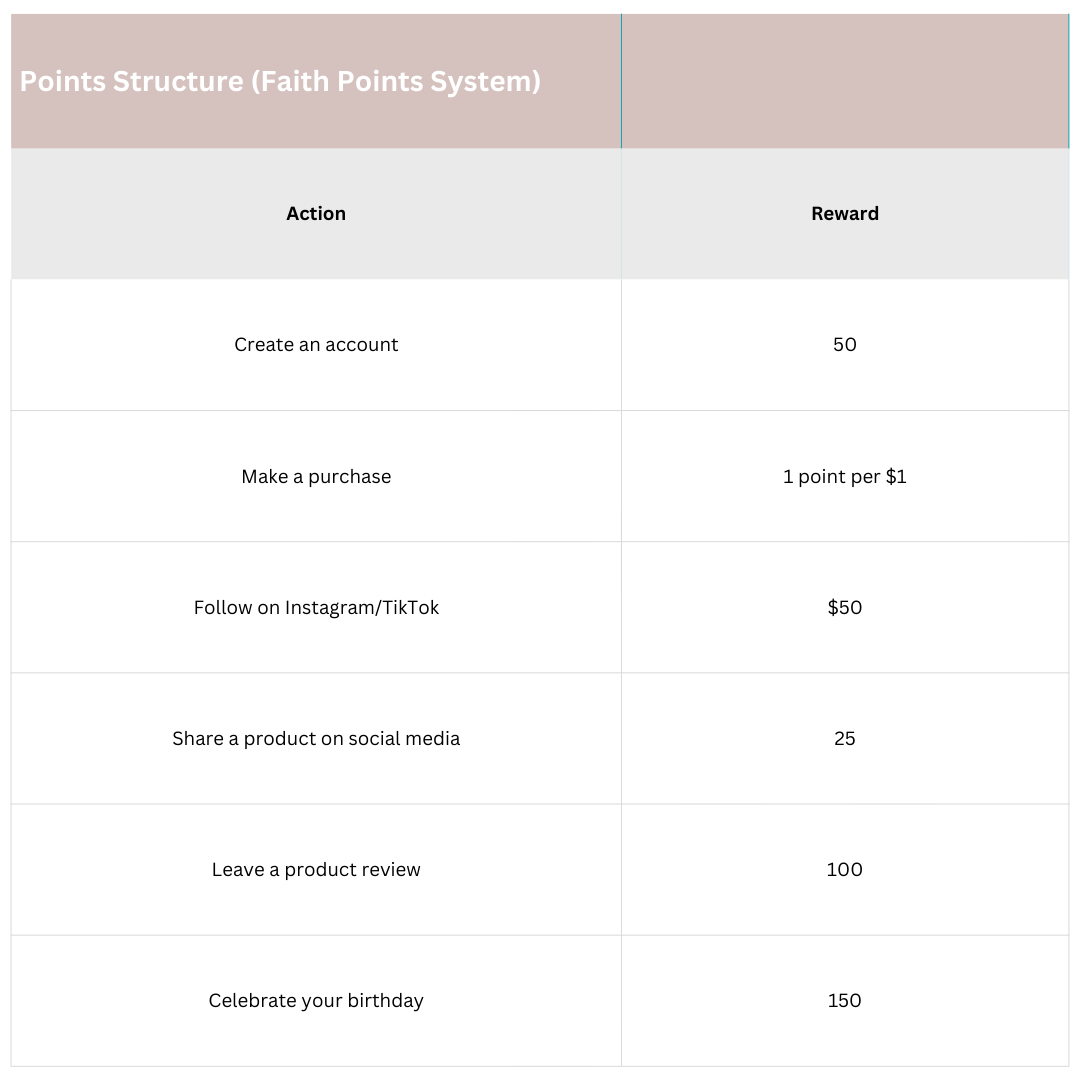1080x1080 pixels.
Task: Select the Celebrate your birthday cell
Action: [x=316, y=1001]
